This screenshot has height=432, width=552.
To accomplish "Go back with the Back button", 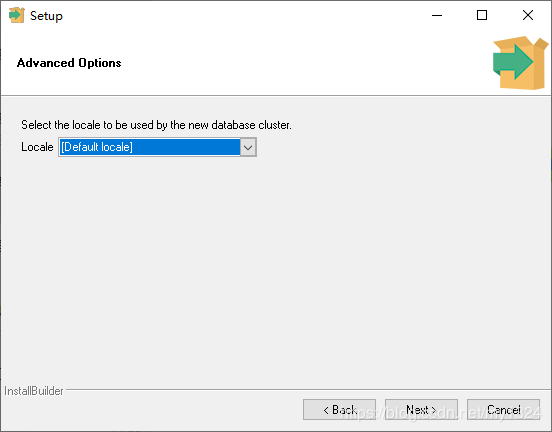I will 339,409.
